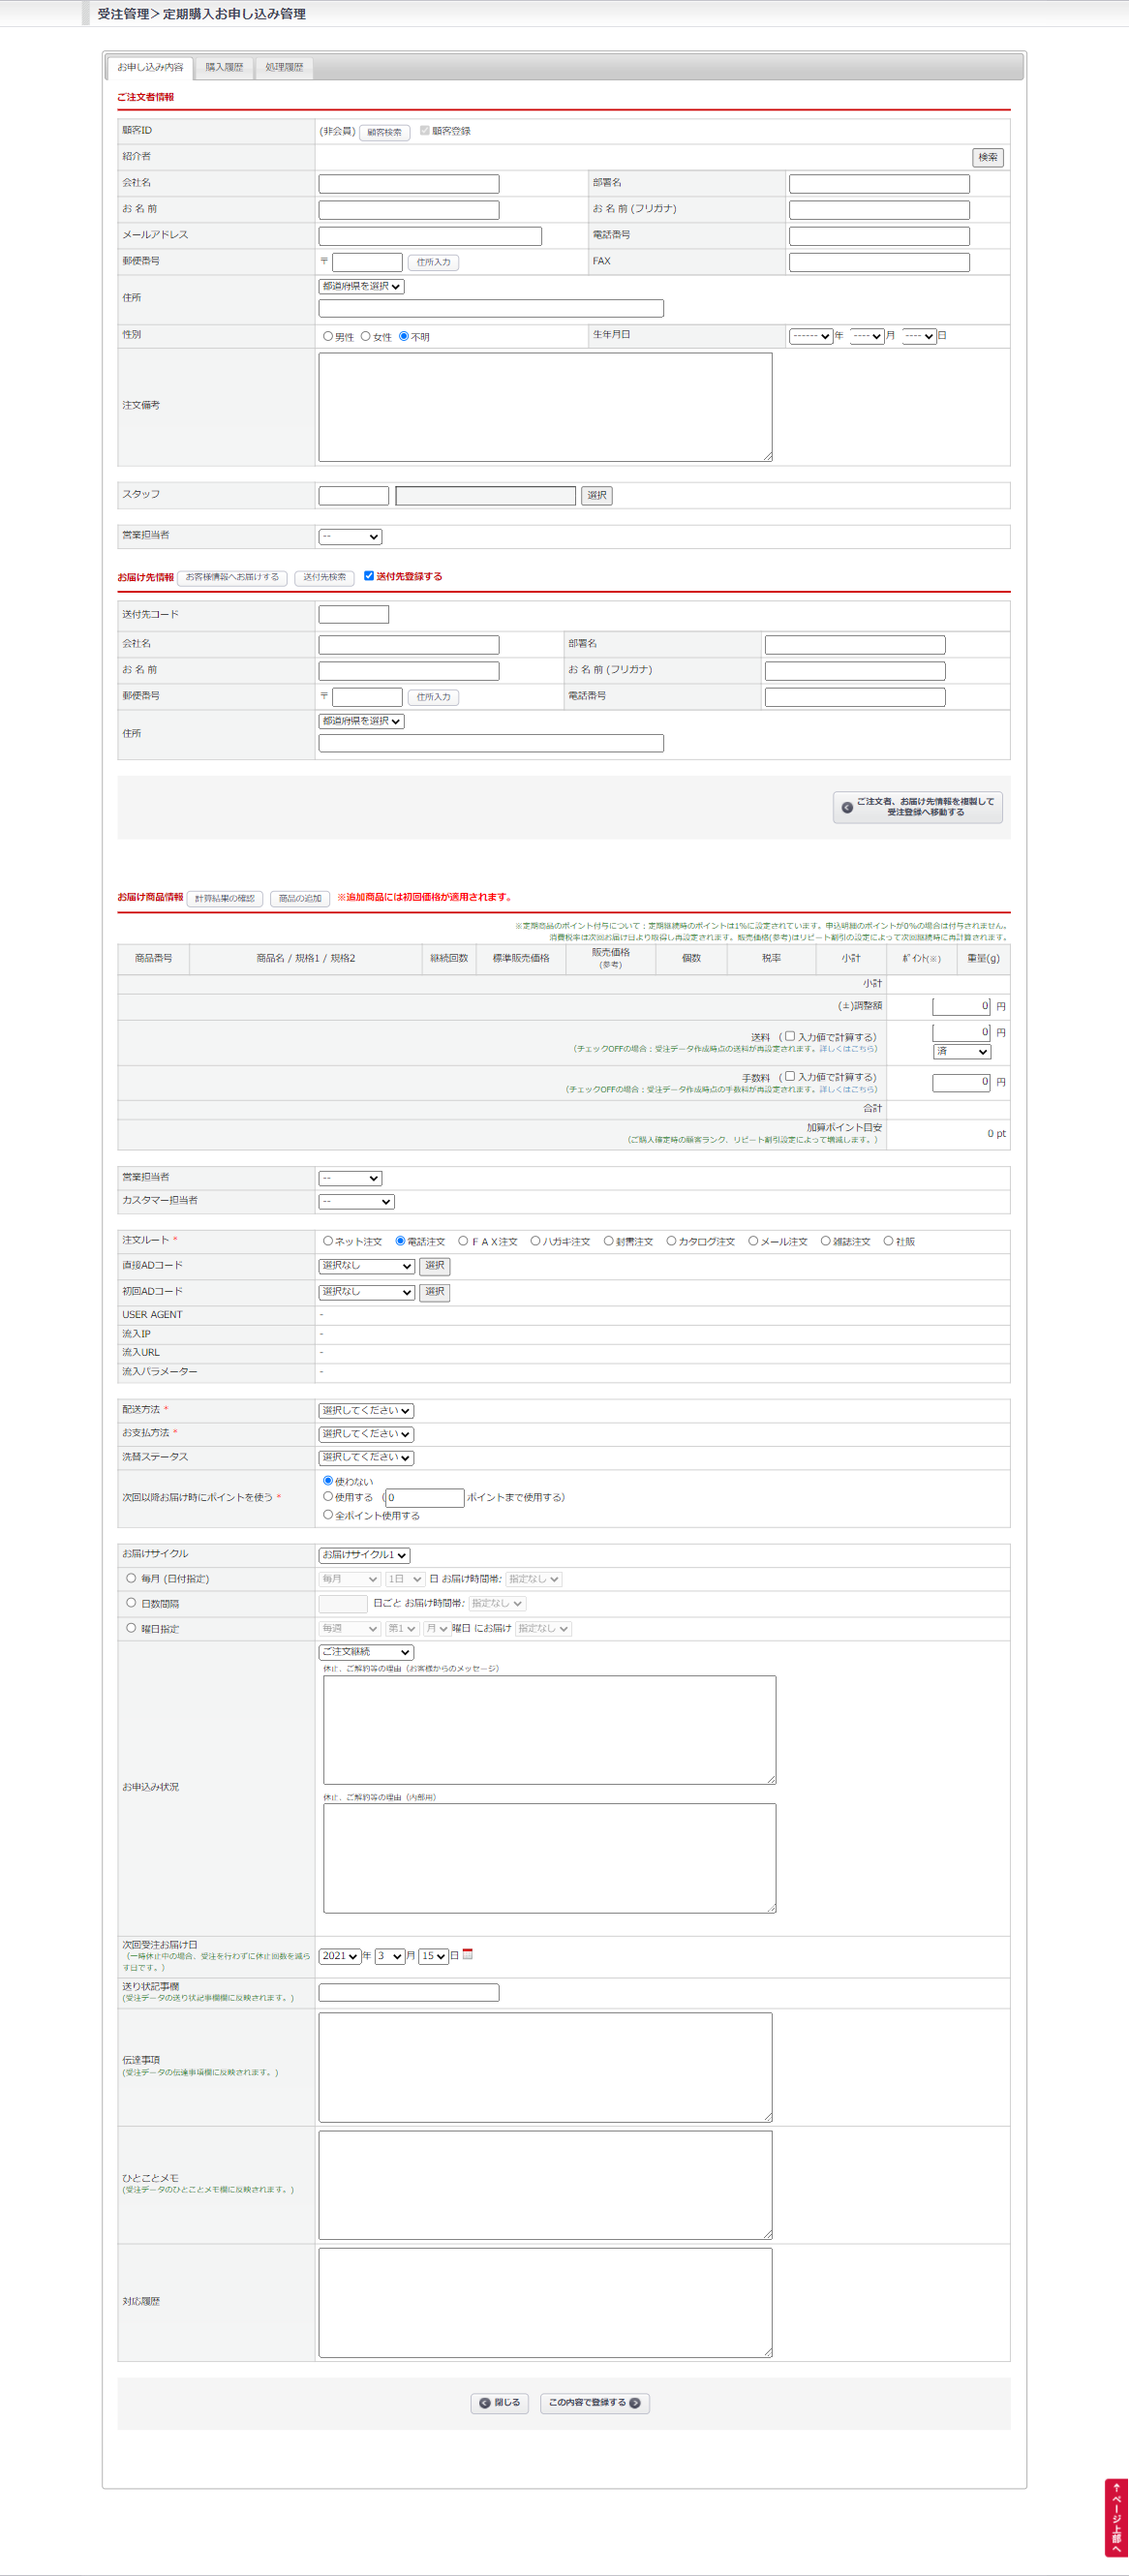This screenshot has height=2576, width=1129.
Task: Open birth year dropdown
Action: point(811,336)
